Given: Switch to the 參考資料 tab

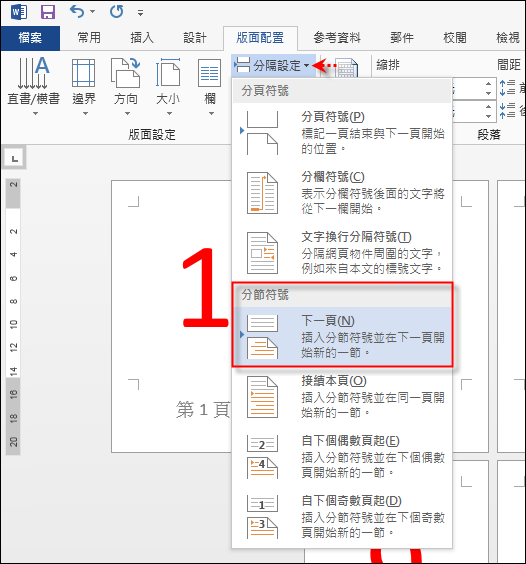Looking at the screenshot, I should click(337, 38).
